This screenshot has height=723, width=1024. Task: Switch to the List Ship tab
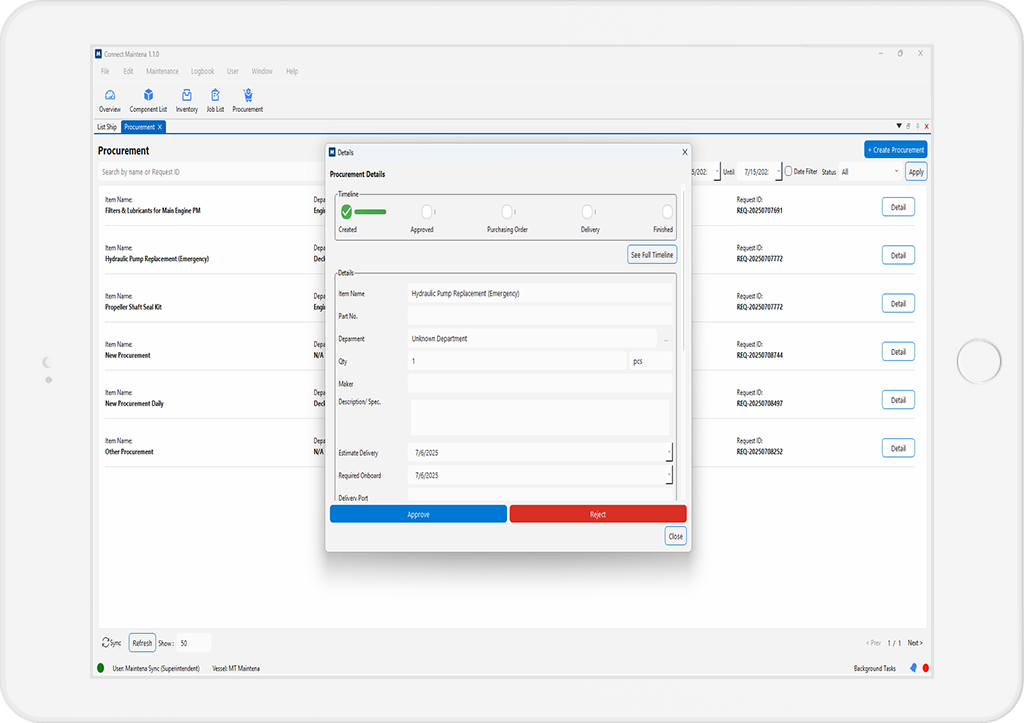pyautogui.click(x=107, y=127)
